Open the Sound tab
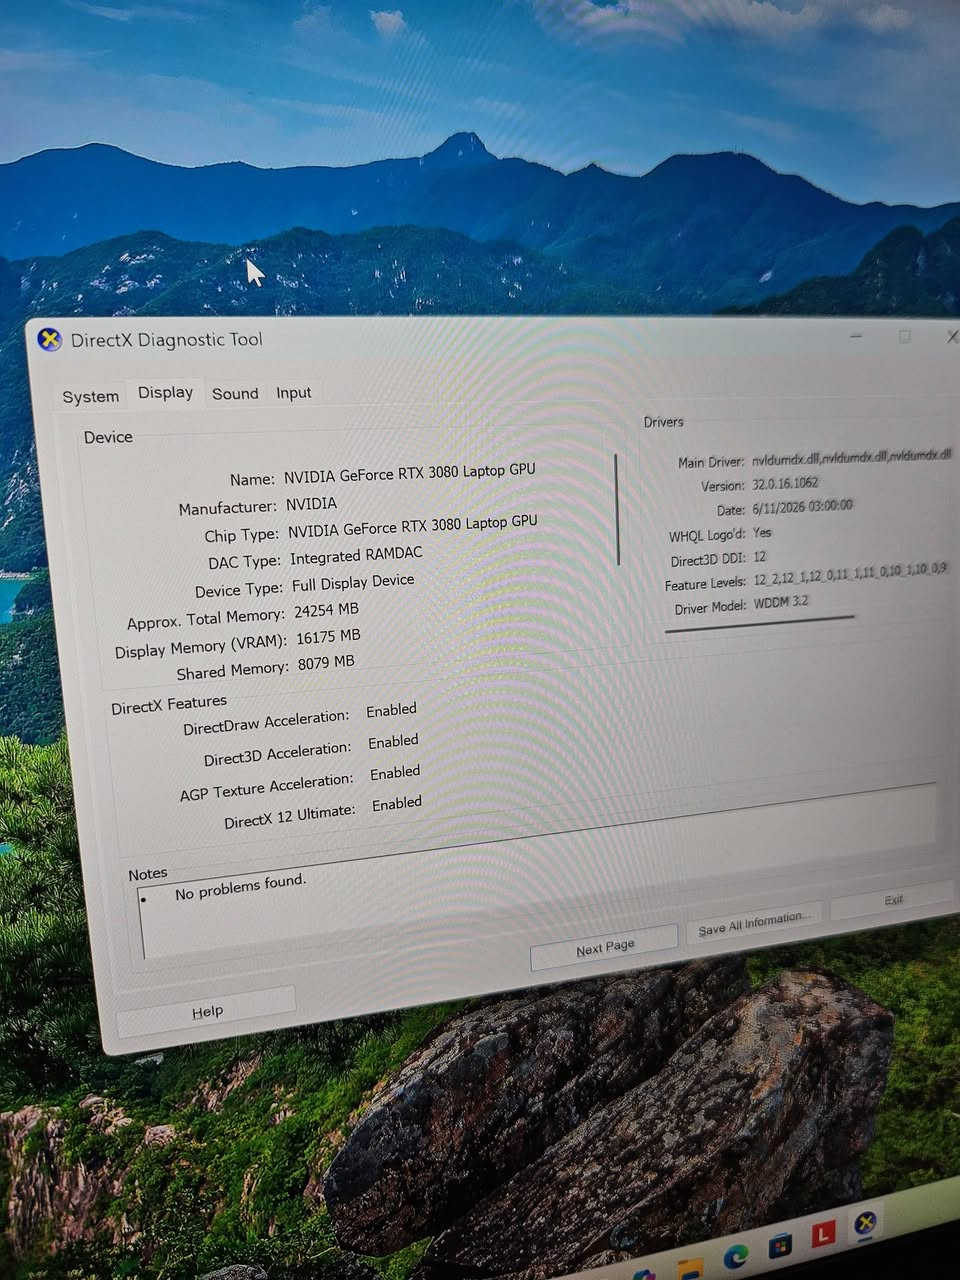 pos(235,393)
